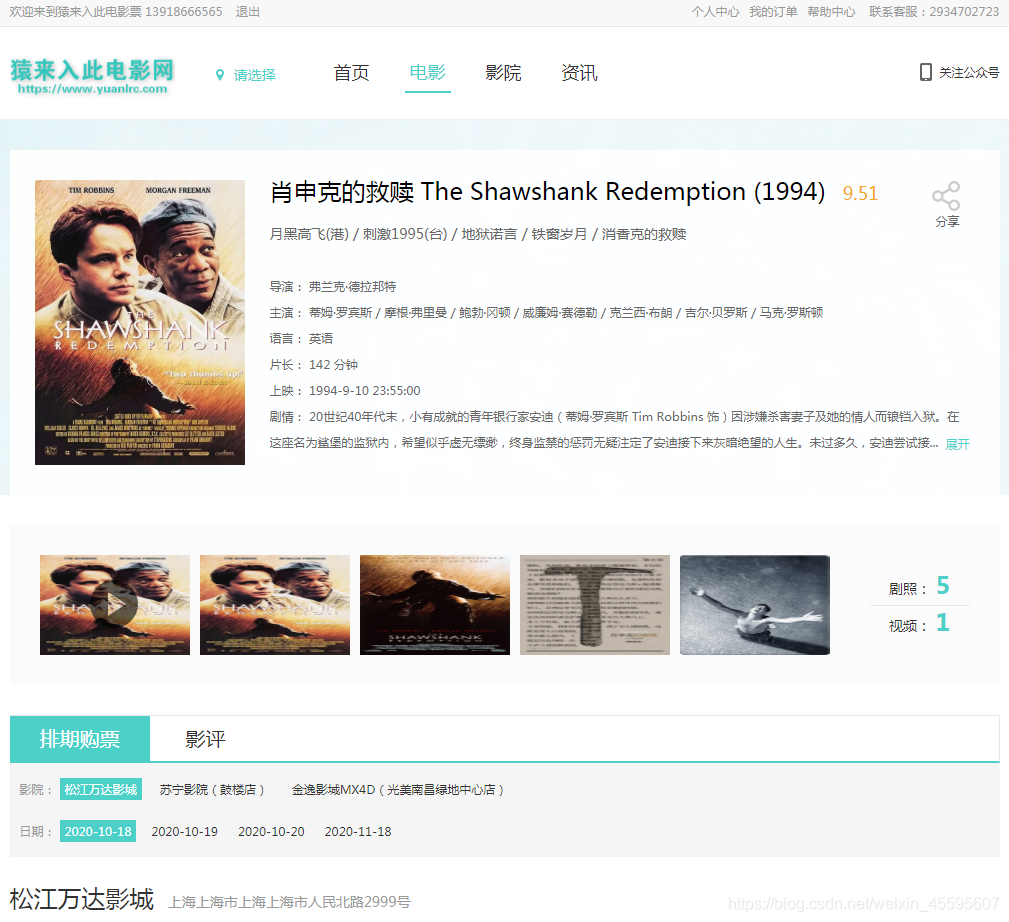Open the Shawshank movie poster image
Viewport: 1009px width, 922px height.
(140, 322)
